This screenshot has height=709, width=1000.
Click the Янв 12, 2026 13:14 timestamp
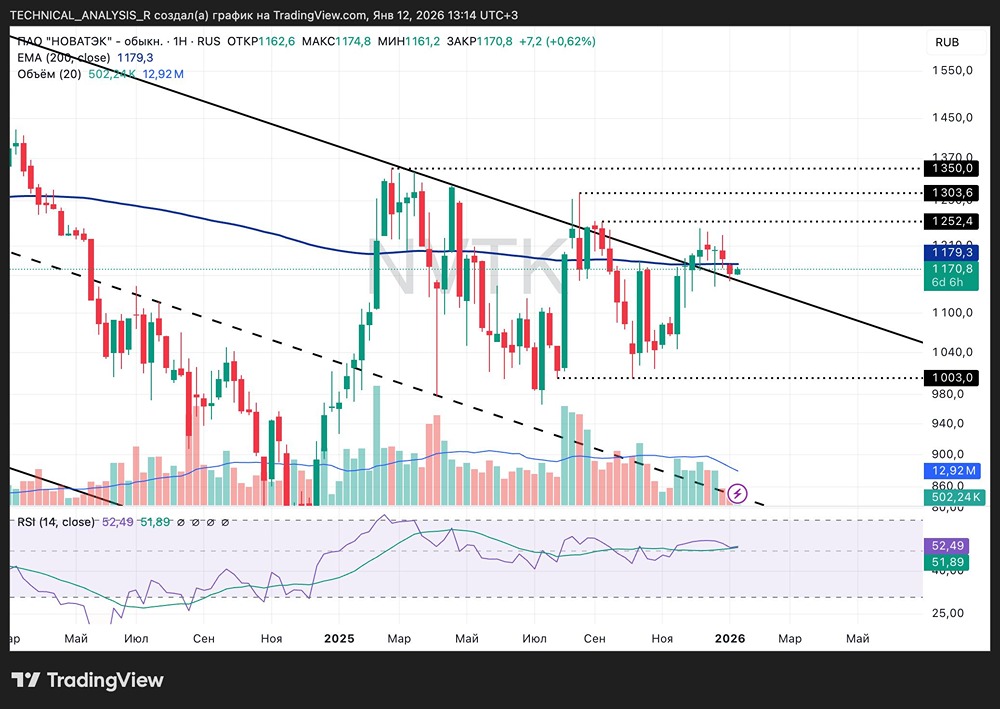click(x=445, y=15)
